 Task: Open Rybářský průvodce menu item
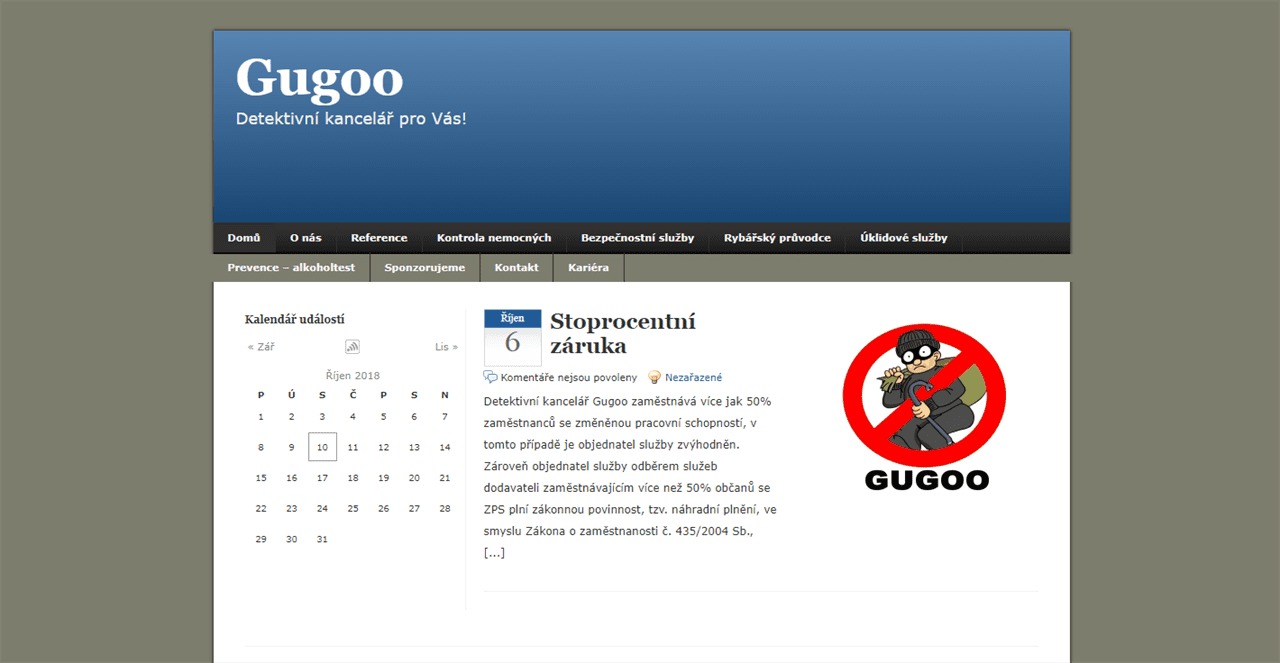click(778, 238)
